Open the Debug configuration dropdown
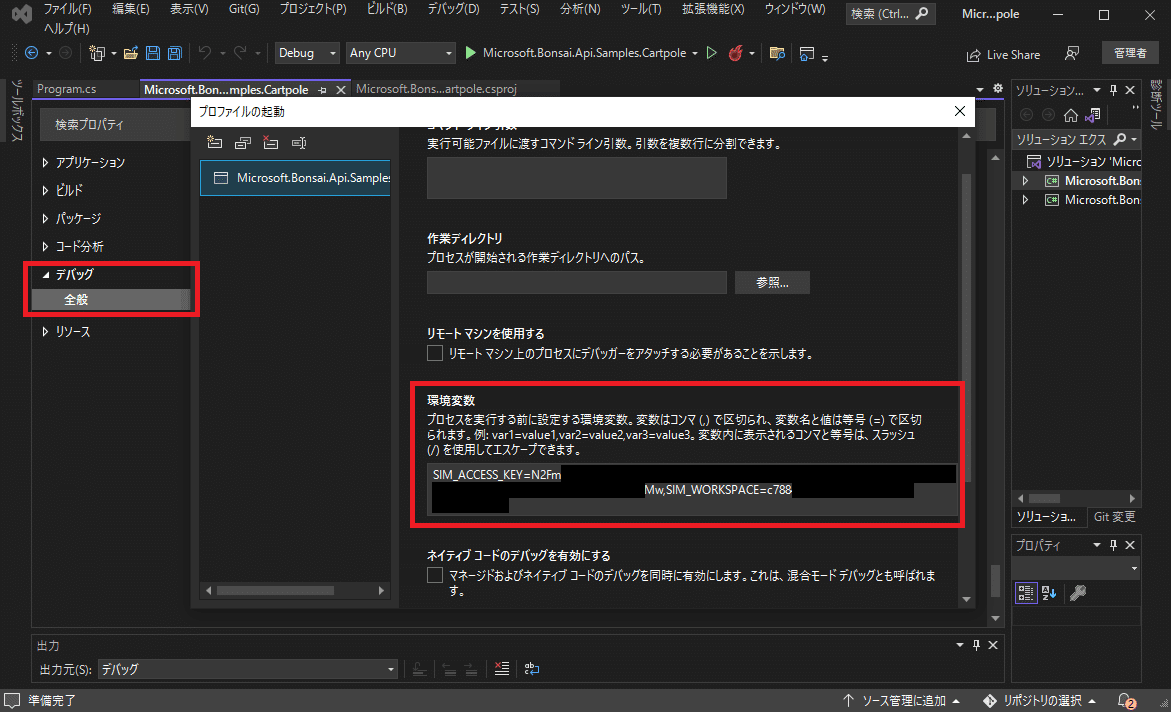 306,53
